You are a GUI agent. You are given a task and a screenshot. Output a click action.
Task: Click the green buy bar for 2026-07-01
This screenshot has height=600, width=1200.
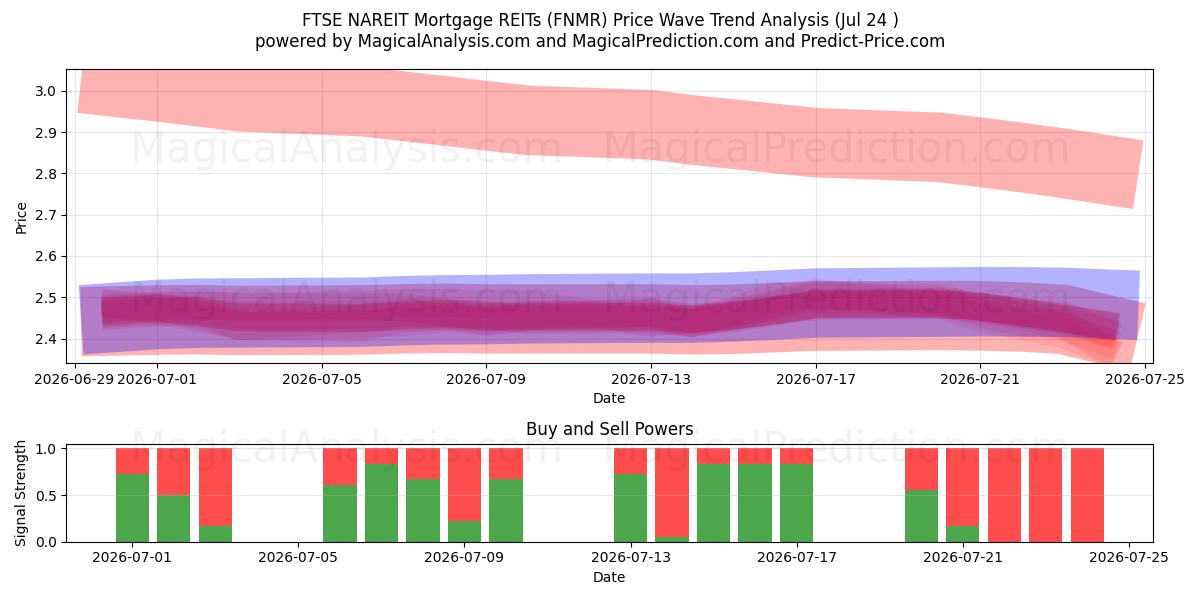[133, 508]
